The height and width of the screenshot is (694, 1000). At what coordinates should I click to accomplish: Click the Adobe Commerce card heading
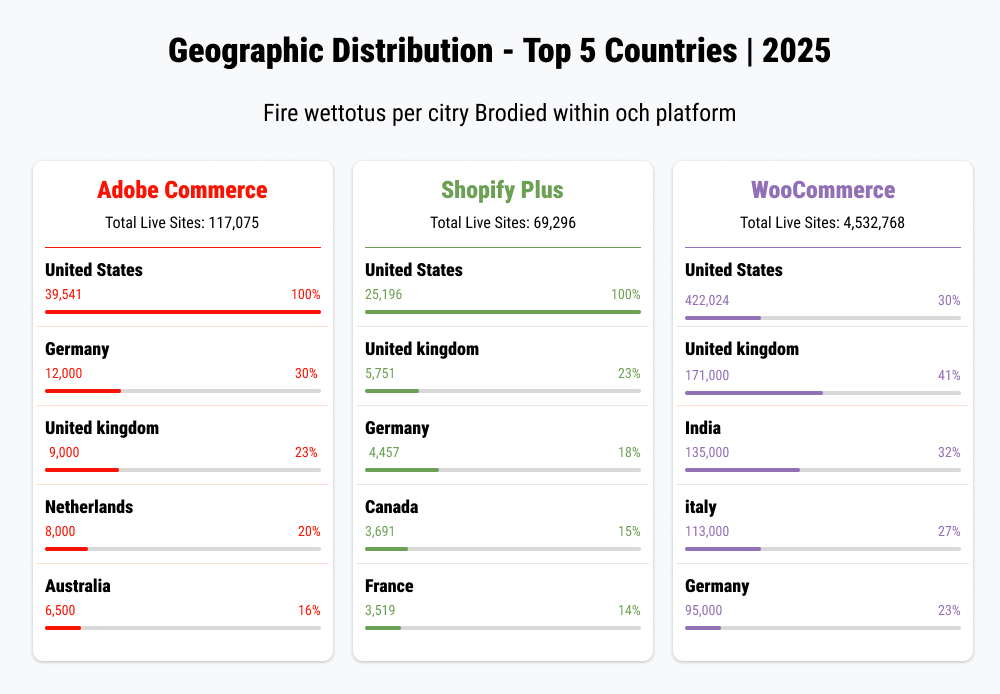tap(182, 190)
